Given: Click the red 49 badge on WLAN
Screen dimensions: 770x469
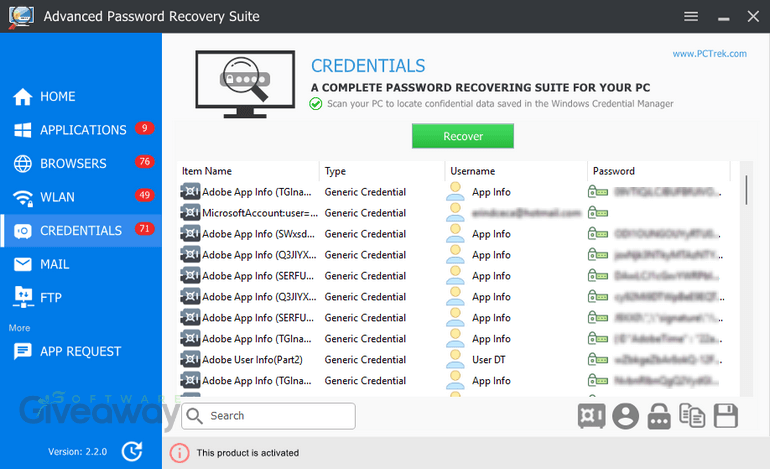Looking at the screenshot, I should tap(144, 195).
